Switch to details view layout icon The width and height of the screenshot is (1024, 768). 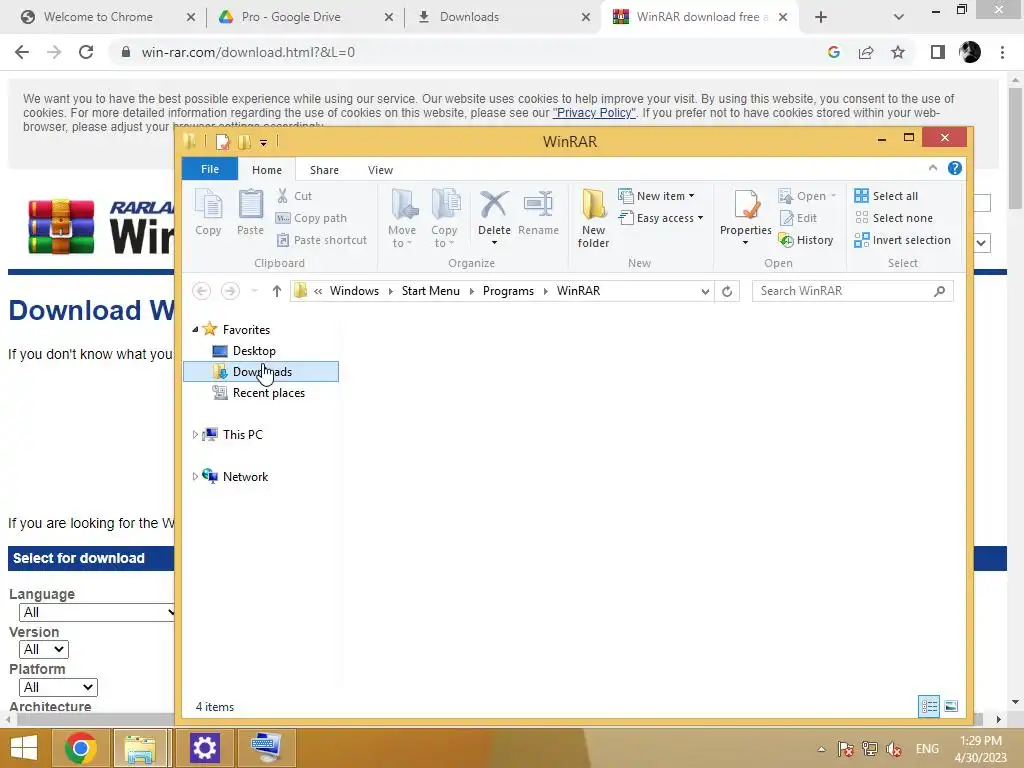929,707
